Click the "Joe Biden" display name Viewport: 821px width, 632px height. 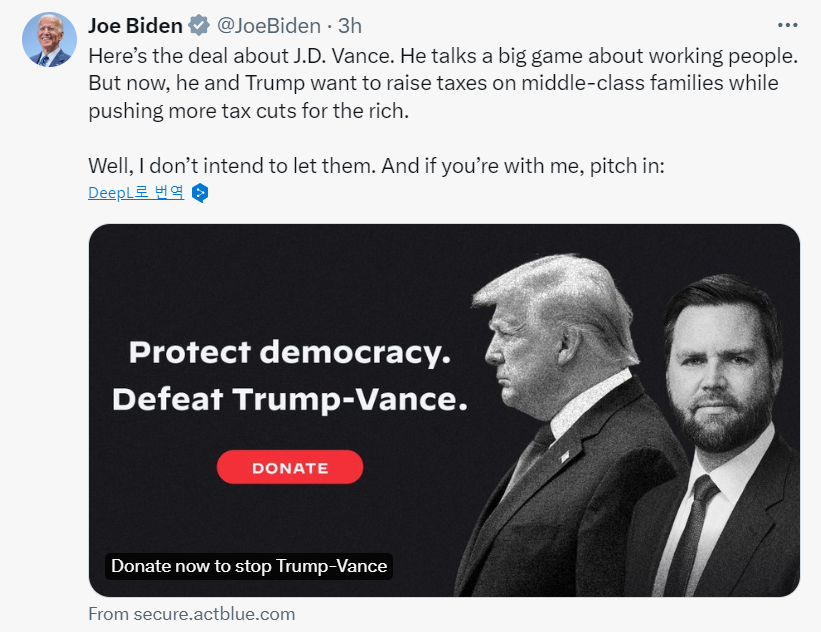pyautogui.click(x=134, y=25)
